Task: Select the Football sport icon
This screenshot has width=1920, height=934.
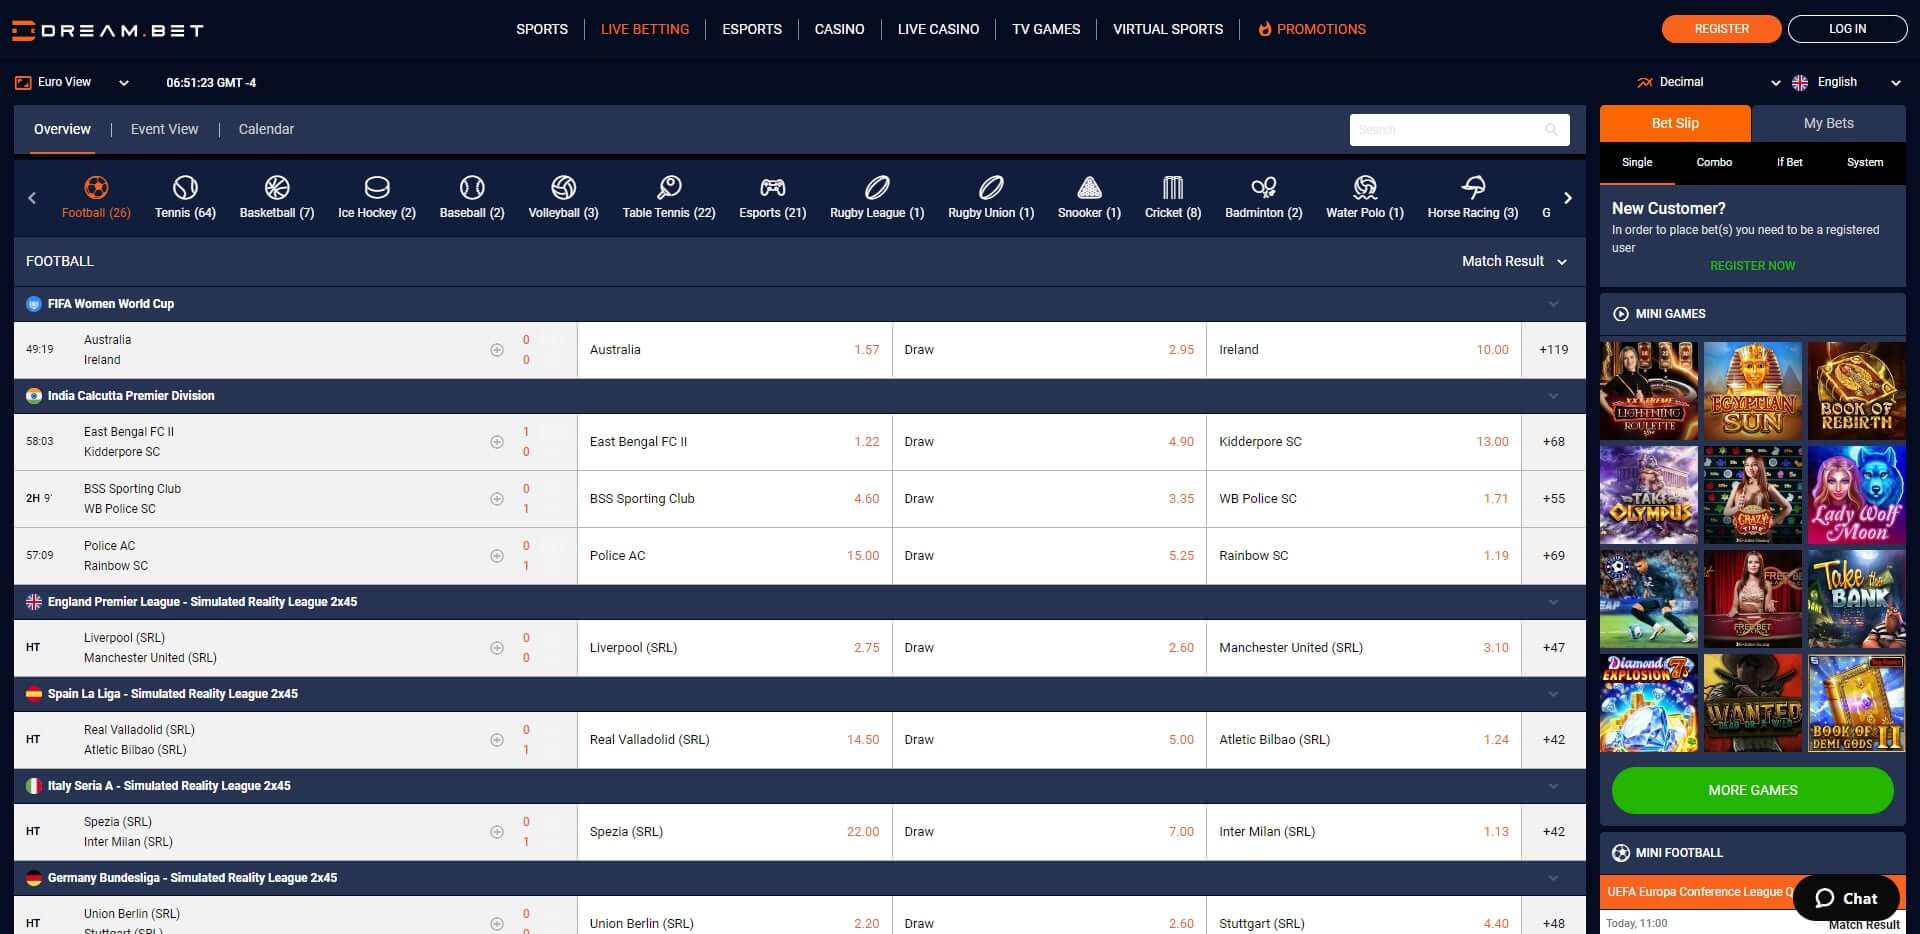Action: tap(96, 190)
